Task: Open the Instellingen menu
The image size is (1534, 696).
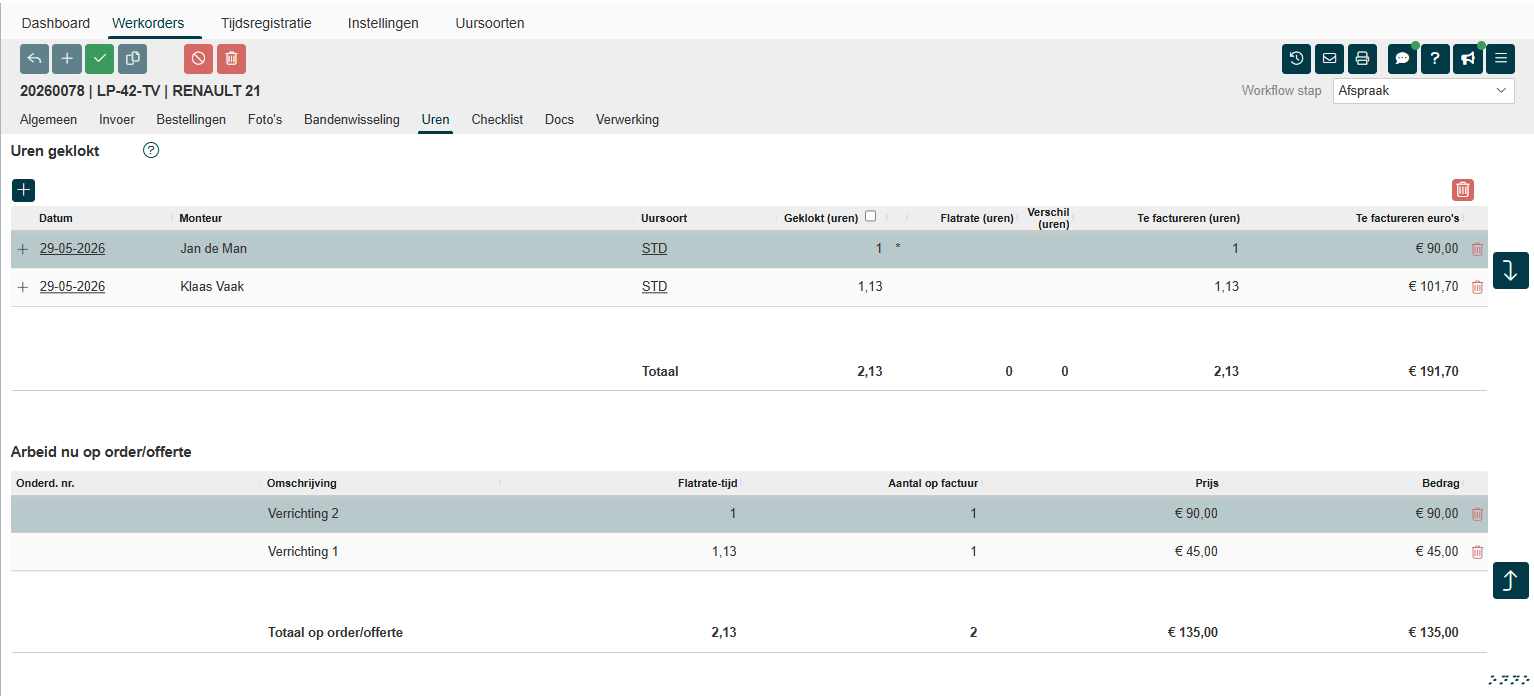Action: 383,23
